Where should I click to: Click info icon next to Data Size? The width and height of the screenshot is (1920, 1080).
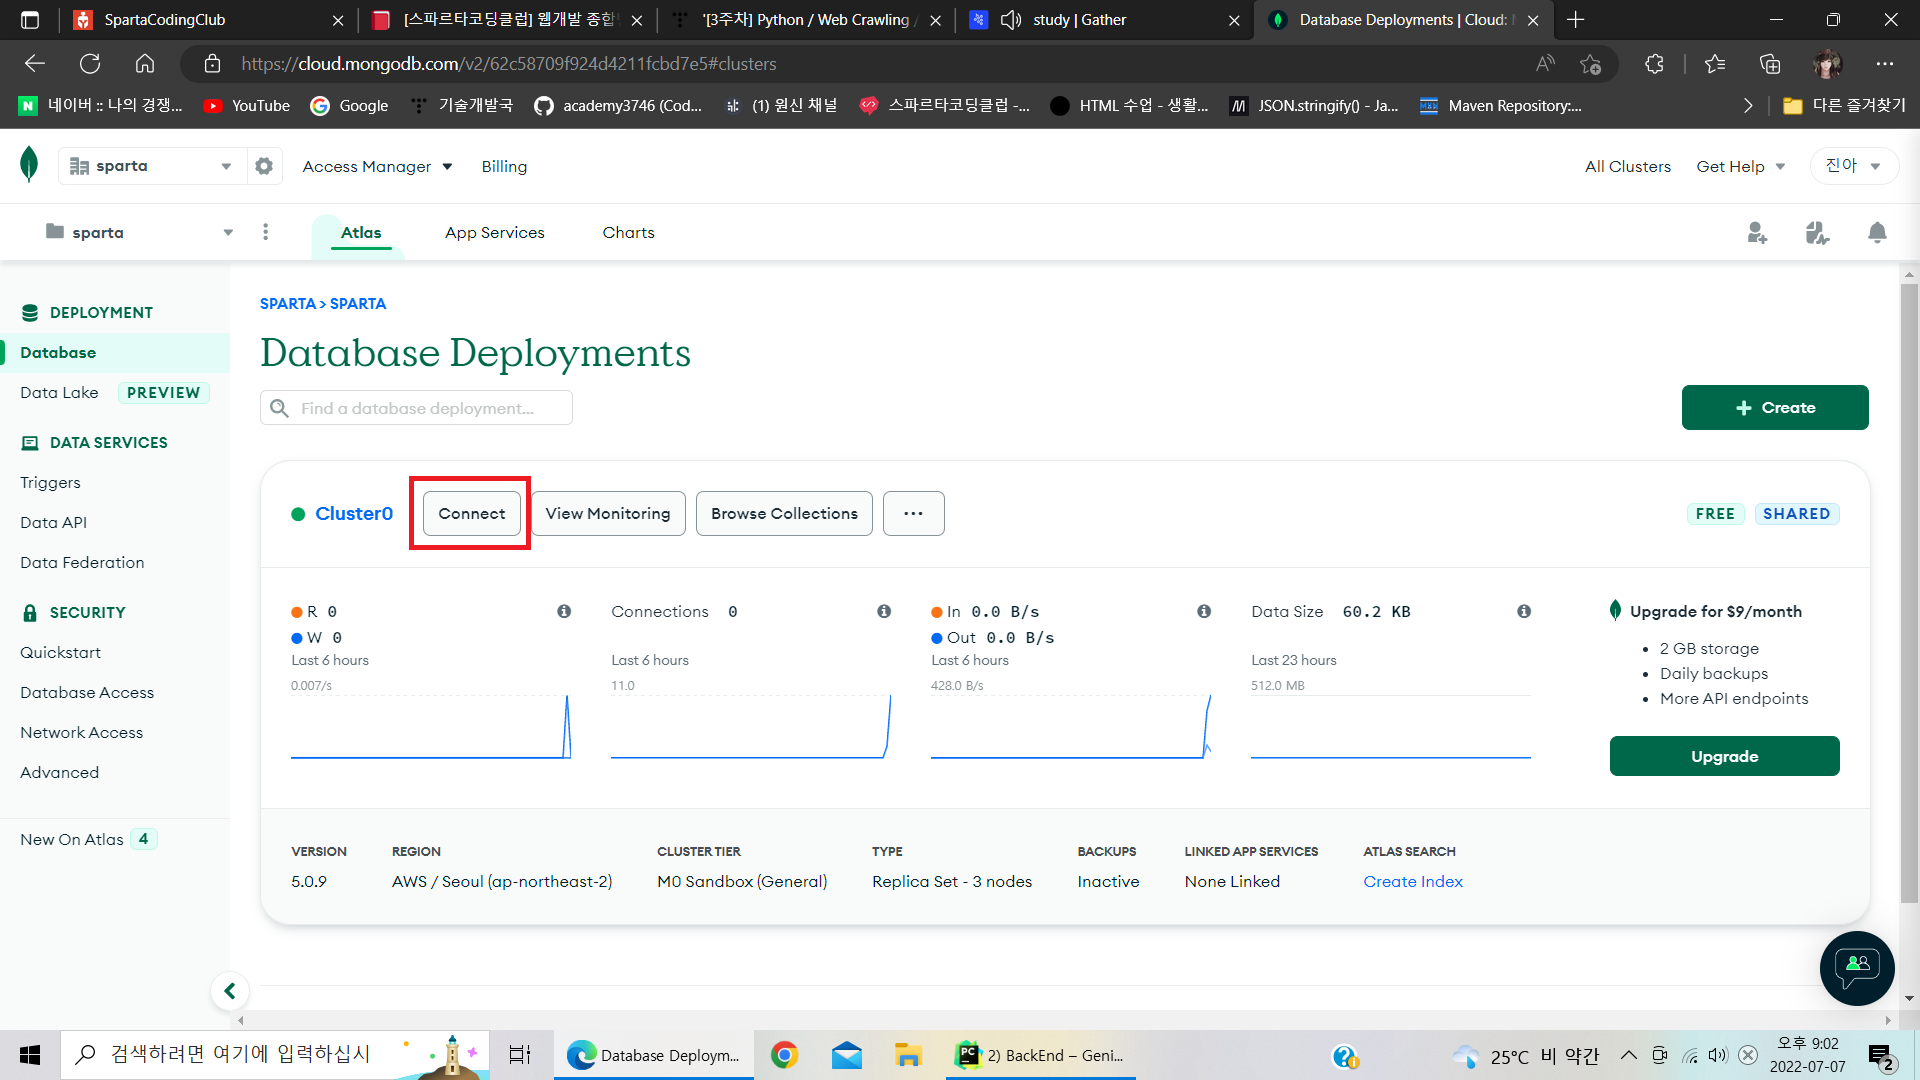coord(1524,611)
